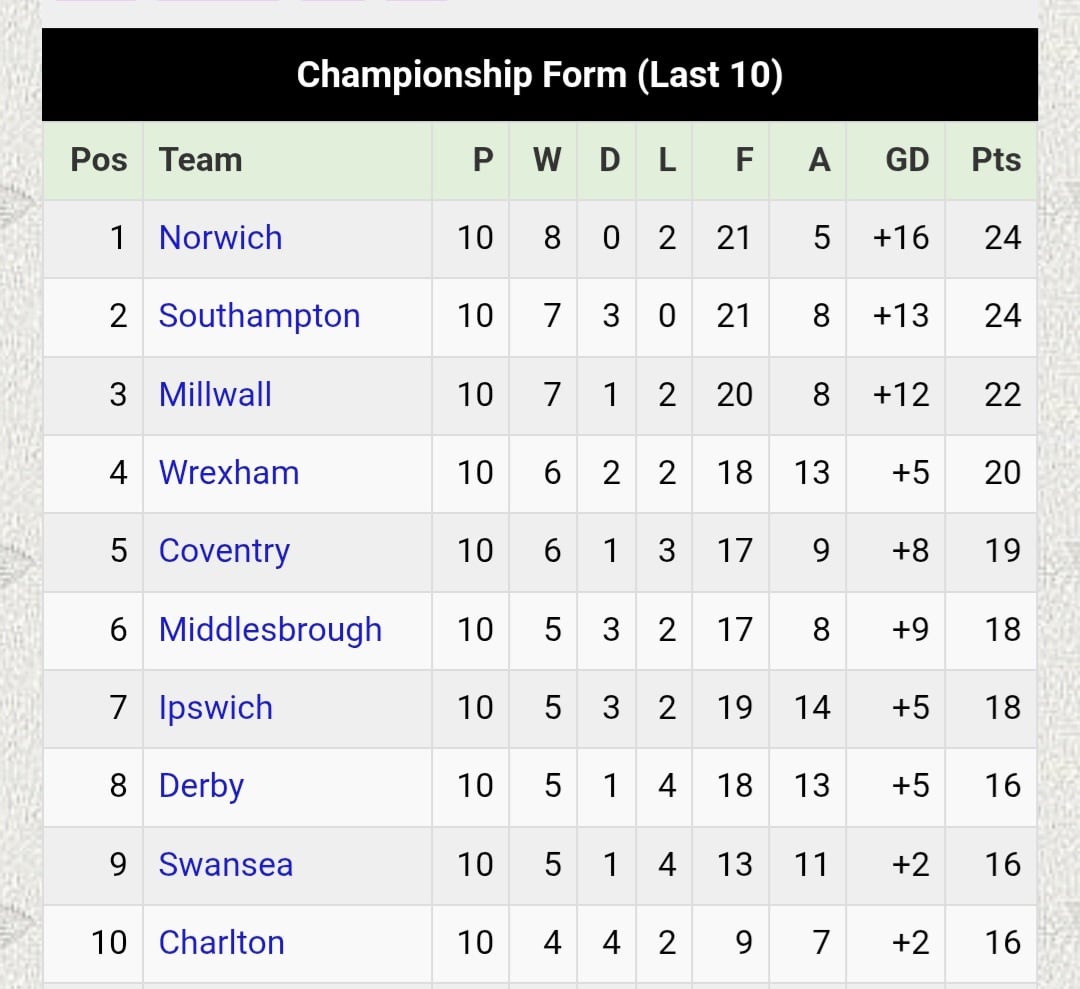Click the Championship Form (Last 10) title

[540, 75]
